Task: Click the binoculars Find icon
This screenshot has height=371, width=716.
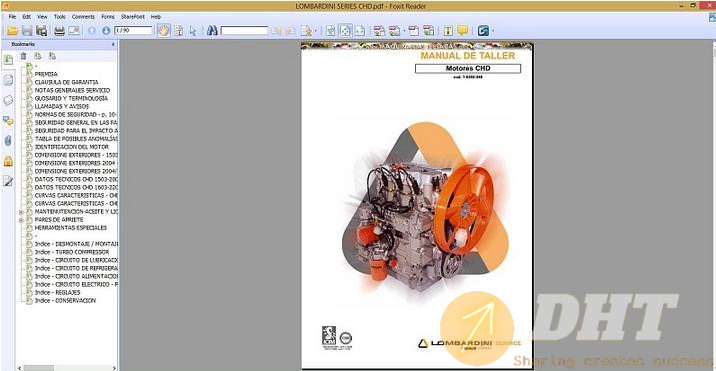Action: click(212, 31)
